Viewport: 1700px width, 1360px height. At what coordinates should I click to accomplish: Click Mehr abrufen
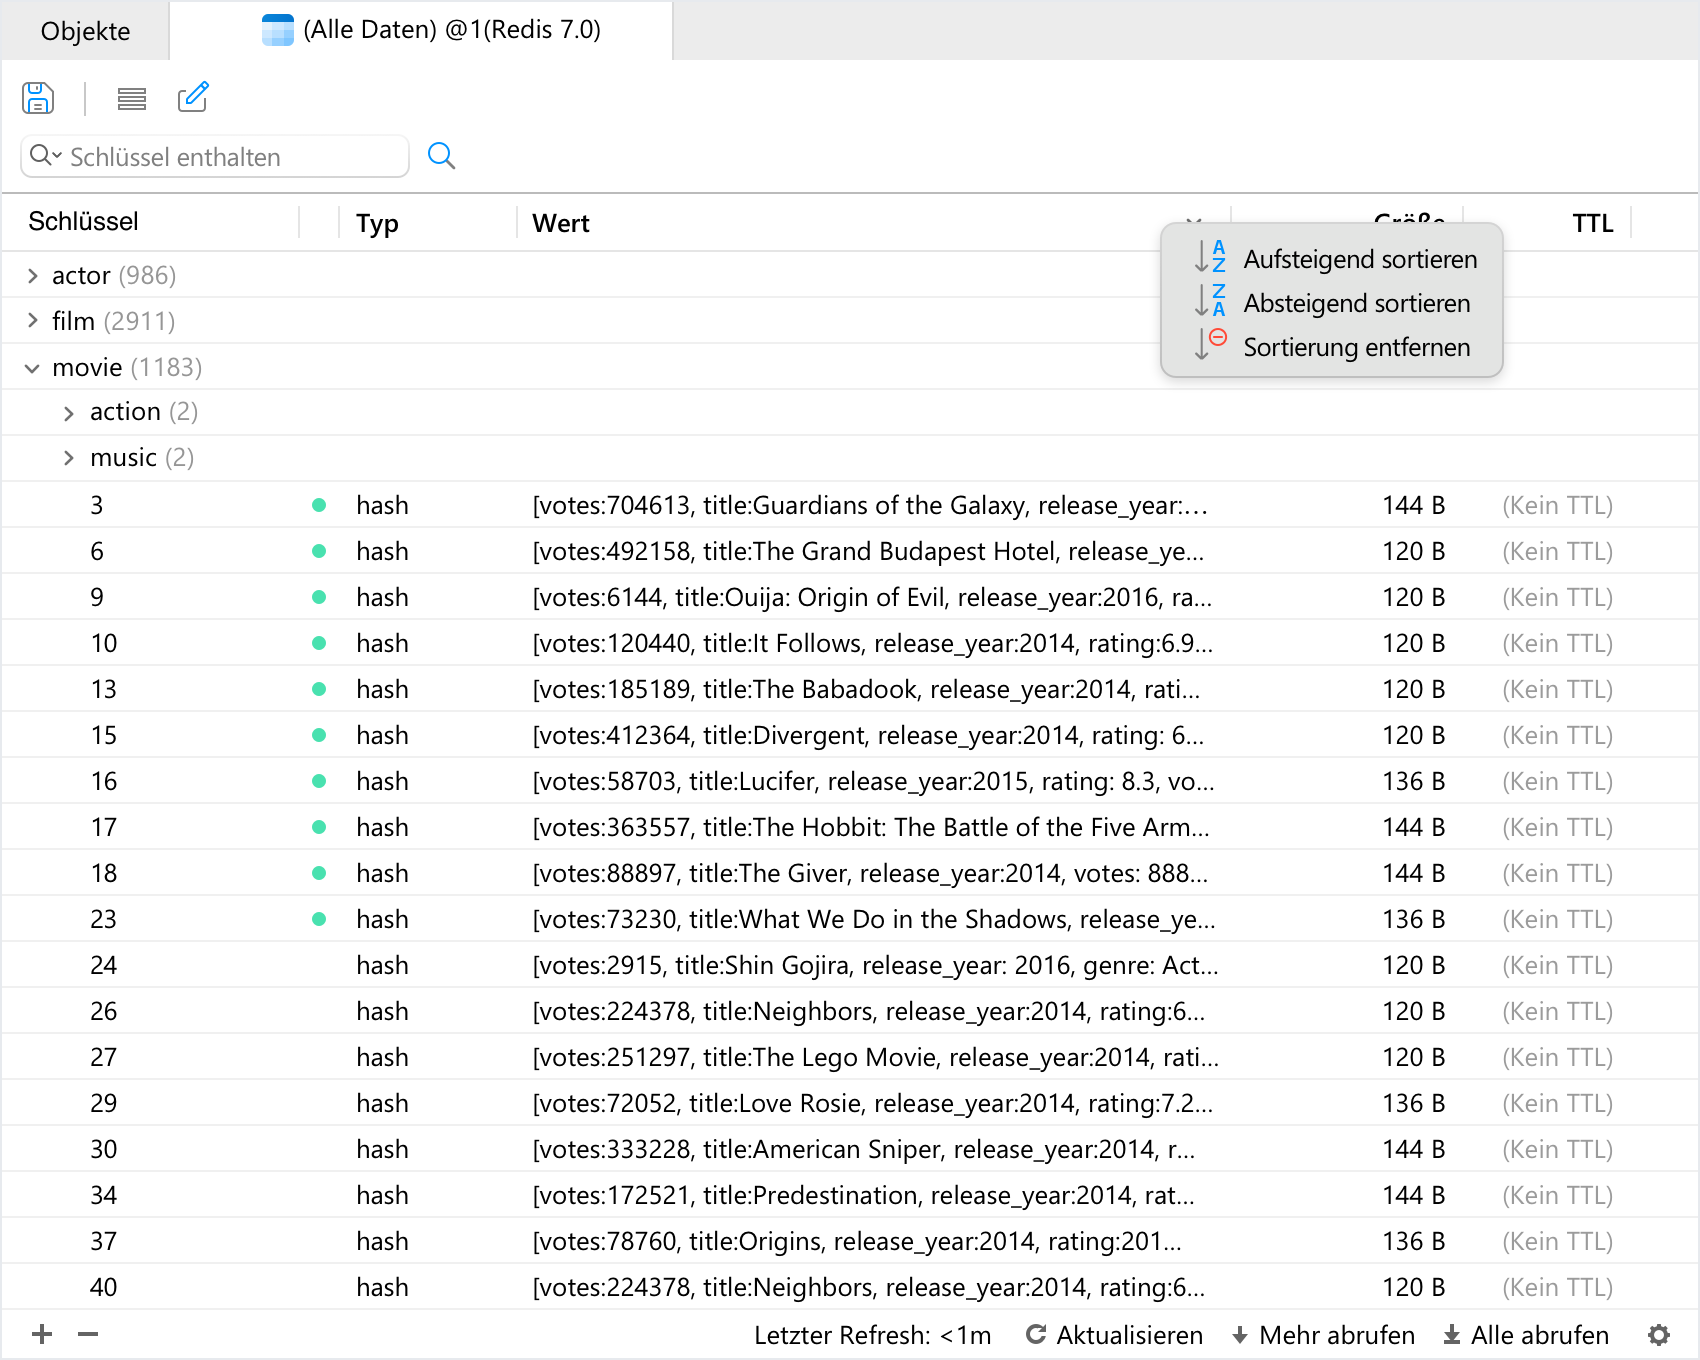[1323, 1335]
